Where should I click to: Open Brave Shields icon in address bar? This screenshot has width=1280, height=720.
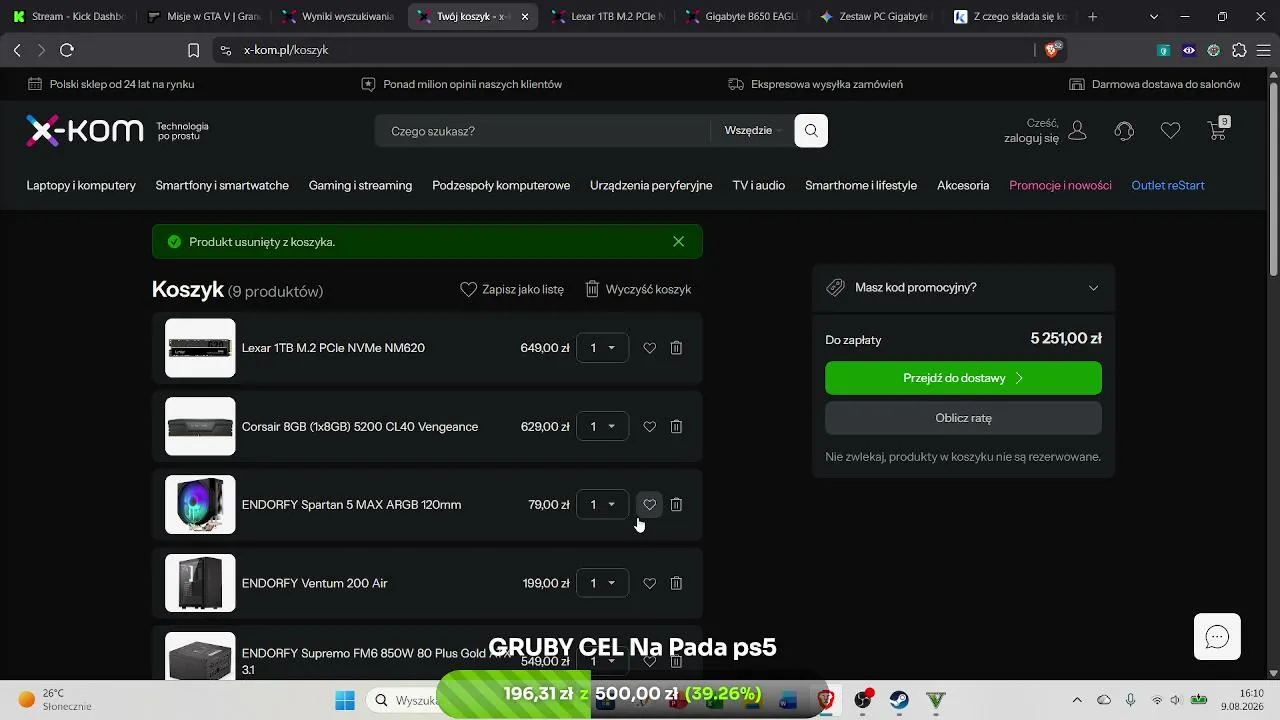1052,49
